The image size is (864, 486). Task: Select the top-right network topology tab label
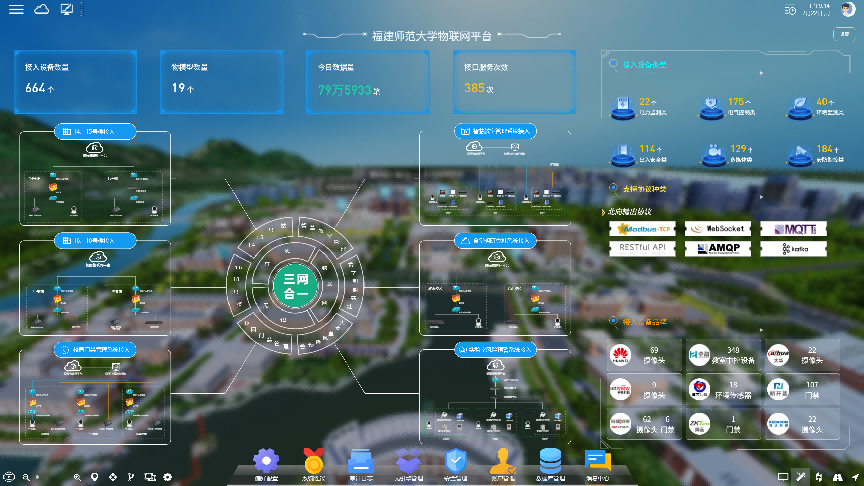[495, 132]
